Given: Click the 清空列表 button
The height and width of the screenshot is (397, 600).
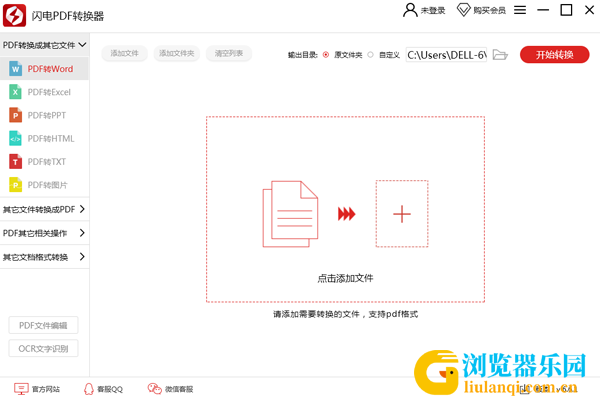Looking at the screenshot, I should (x=229, y=53).
